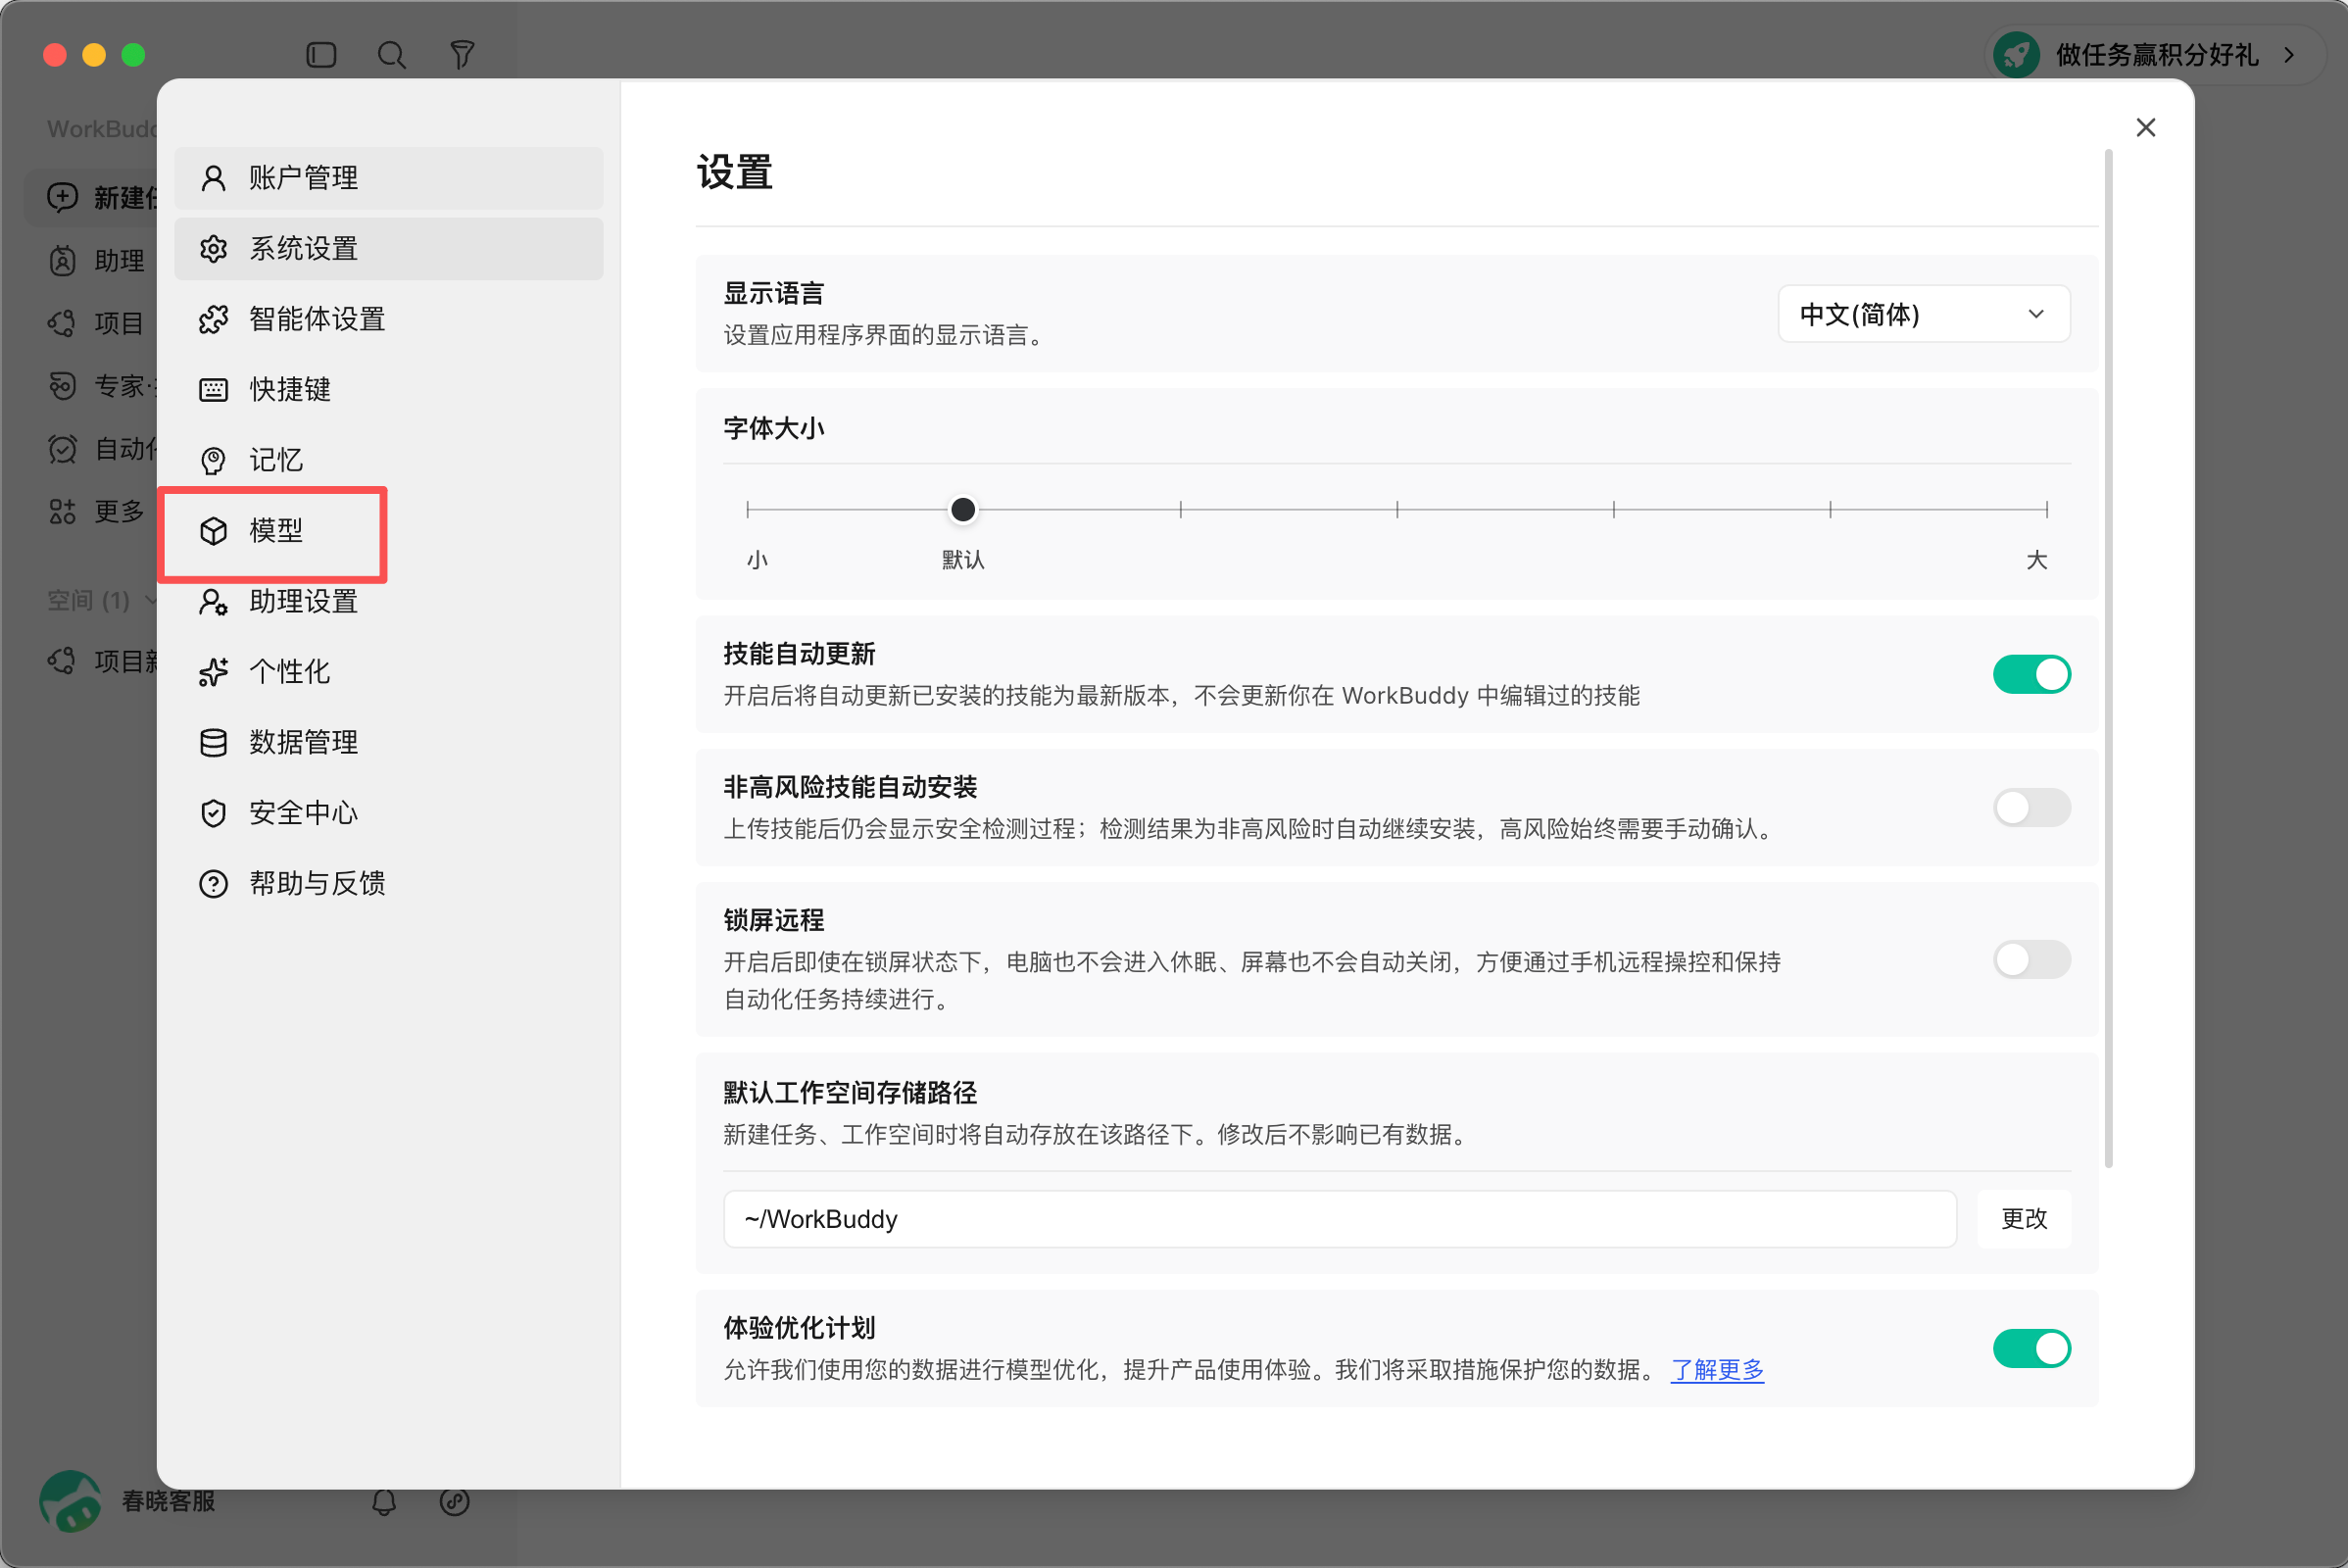Go to the 快捷键 settings section
The image size is (2348, 1568).
coord(389,390)
